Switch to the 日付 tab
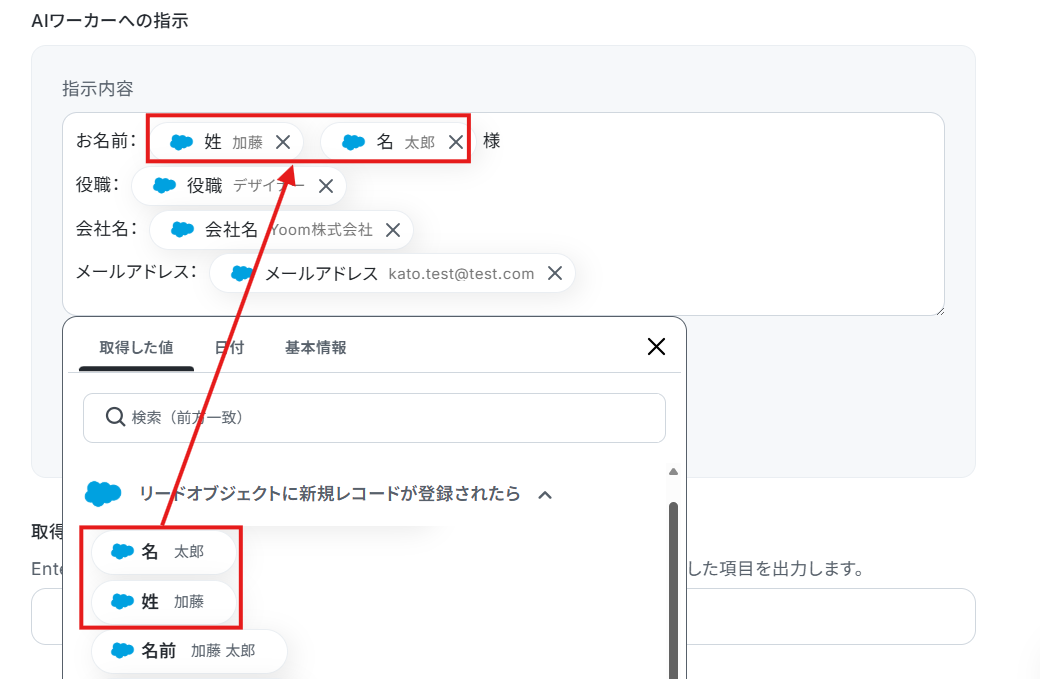 230,347
